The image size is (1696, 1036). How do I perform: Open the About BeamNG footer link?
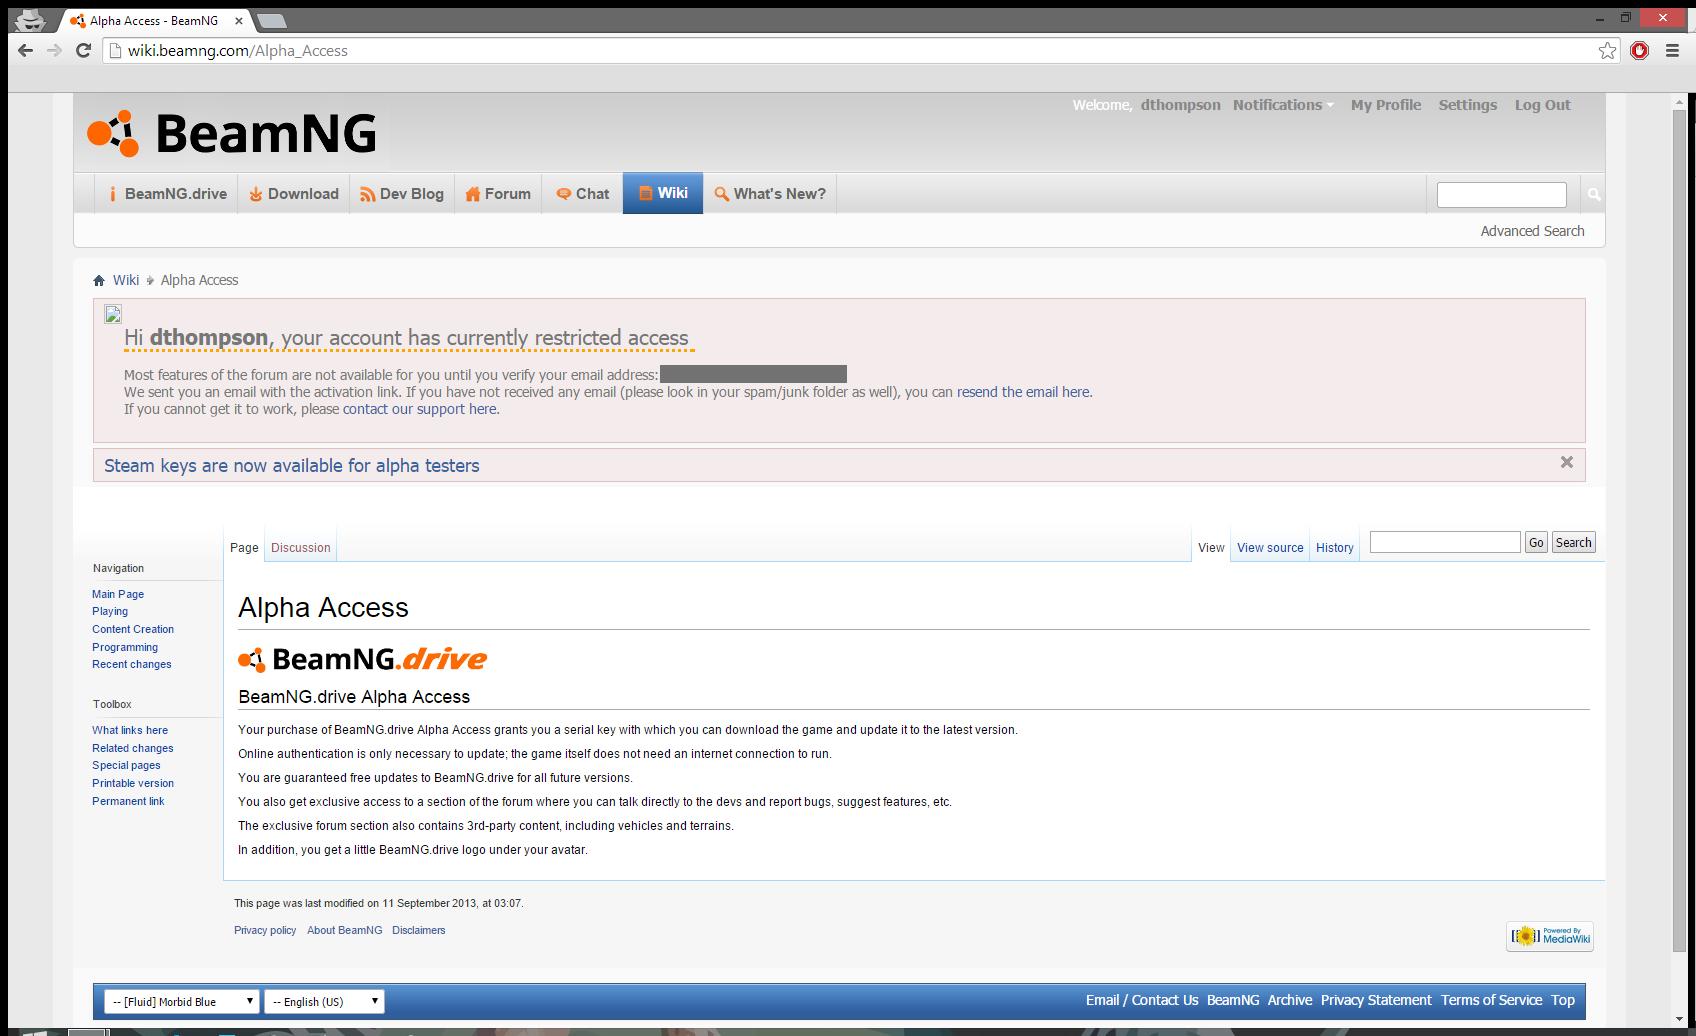(344, 930)
